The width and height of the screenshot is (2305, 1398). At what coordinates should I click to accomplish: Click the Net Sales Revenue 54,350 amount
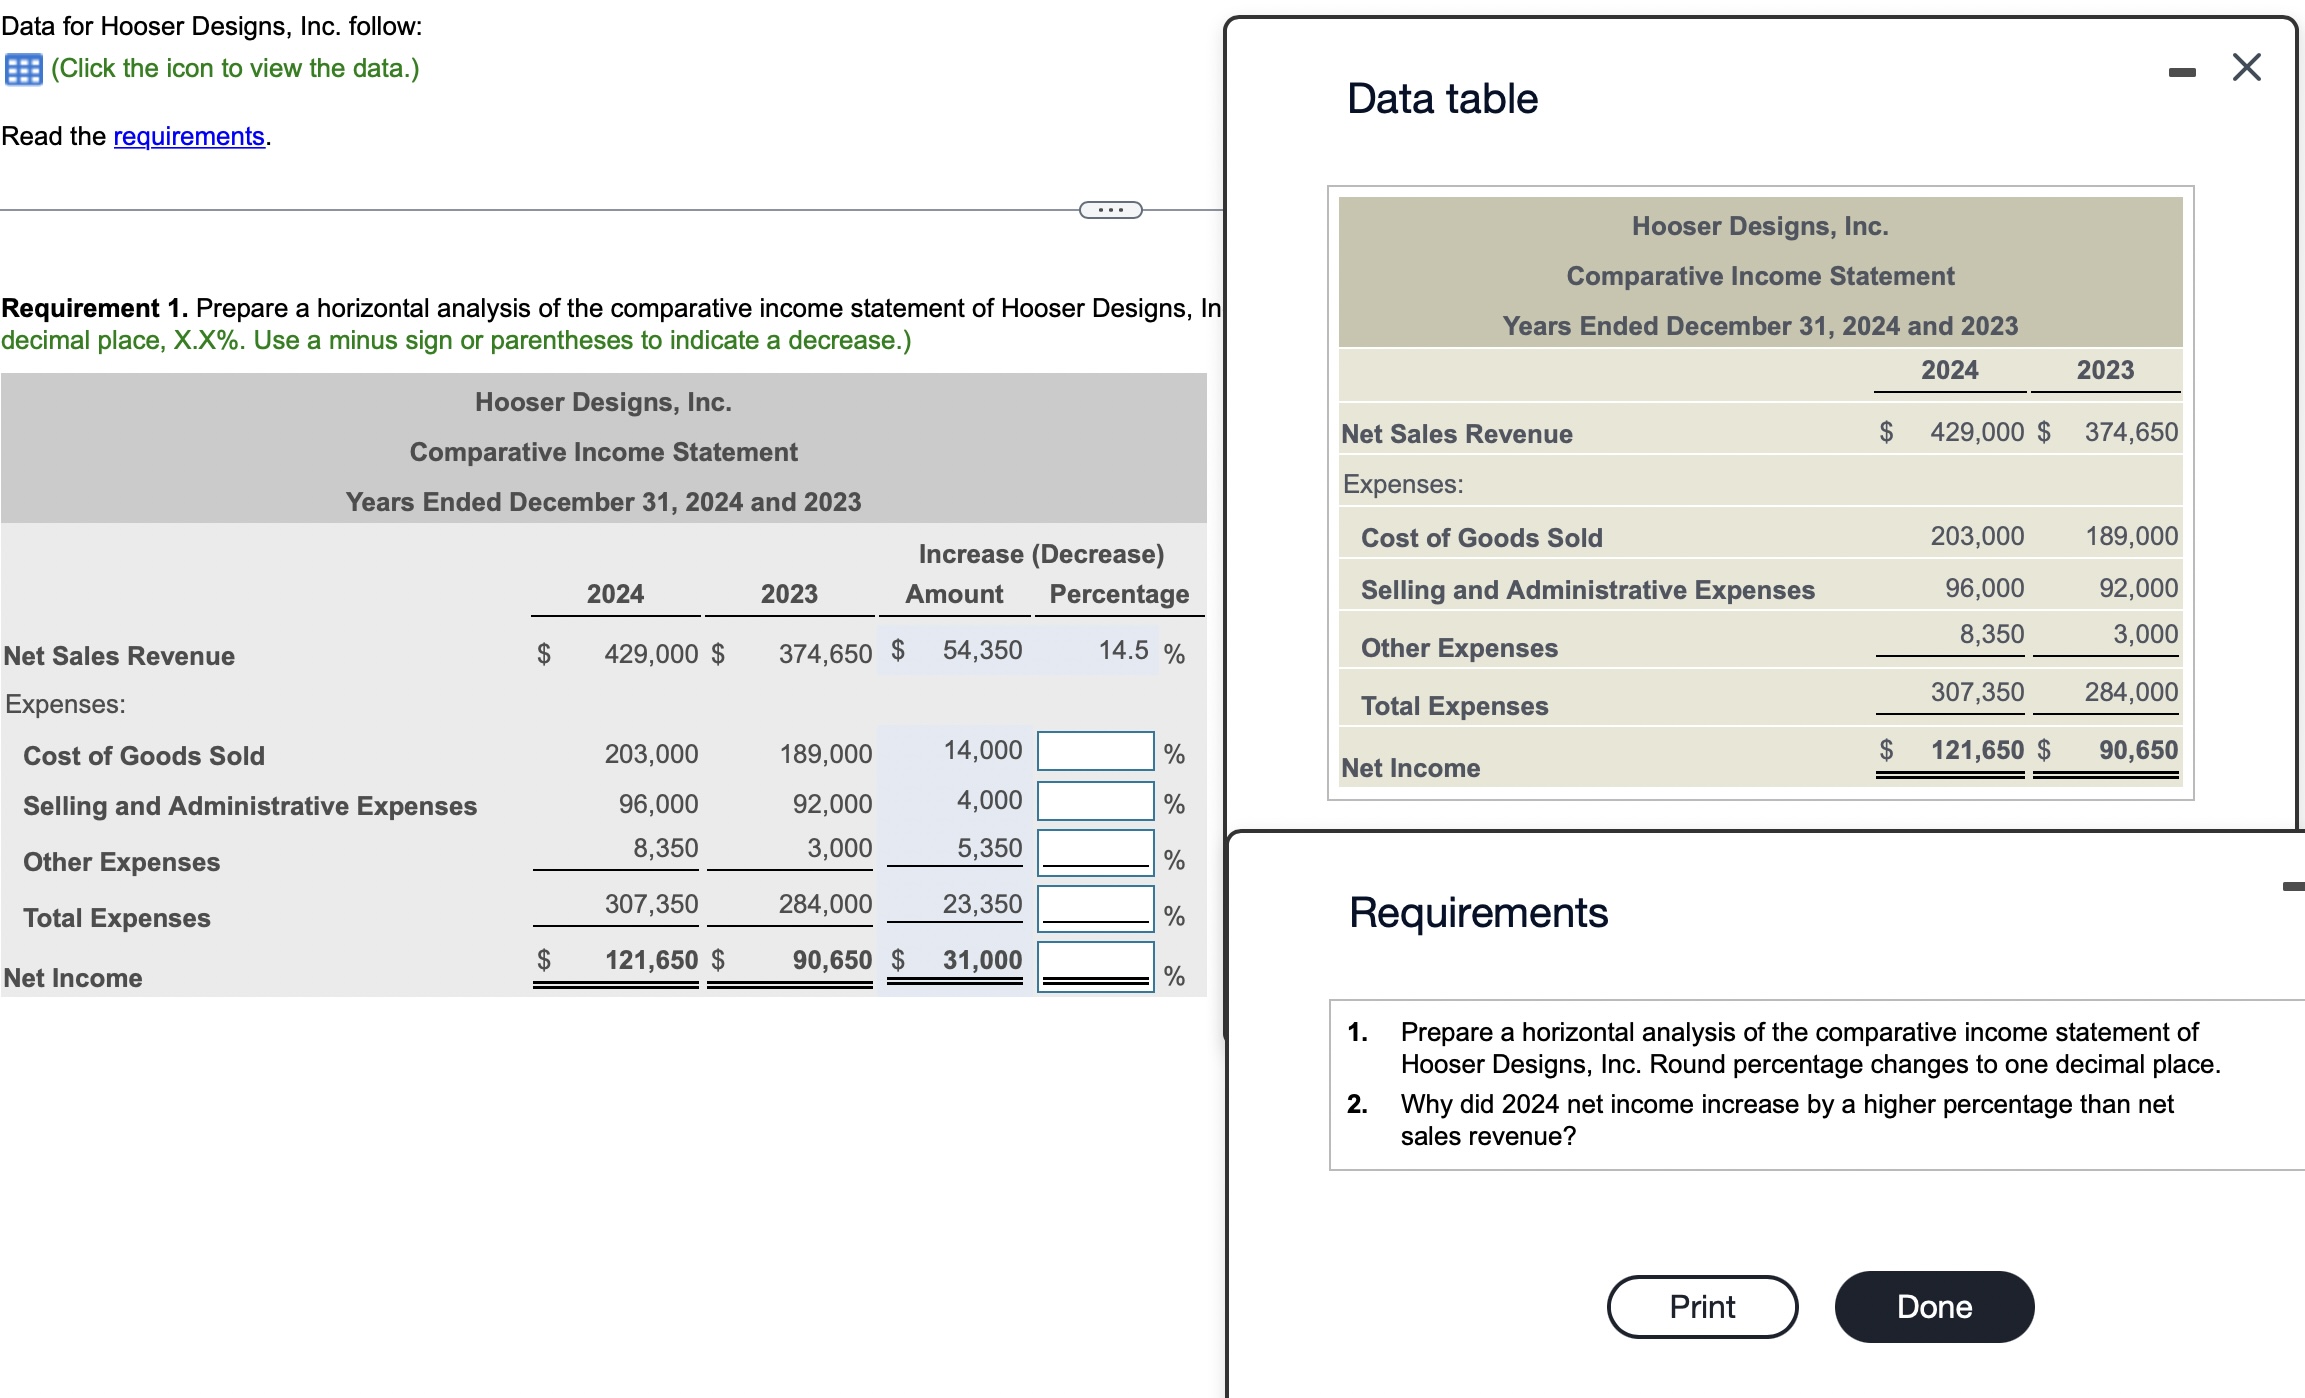981,651
